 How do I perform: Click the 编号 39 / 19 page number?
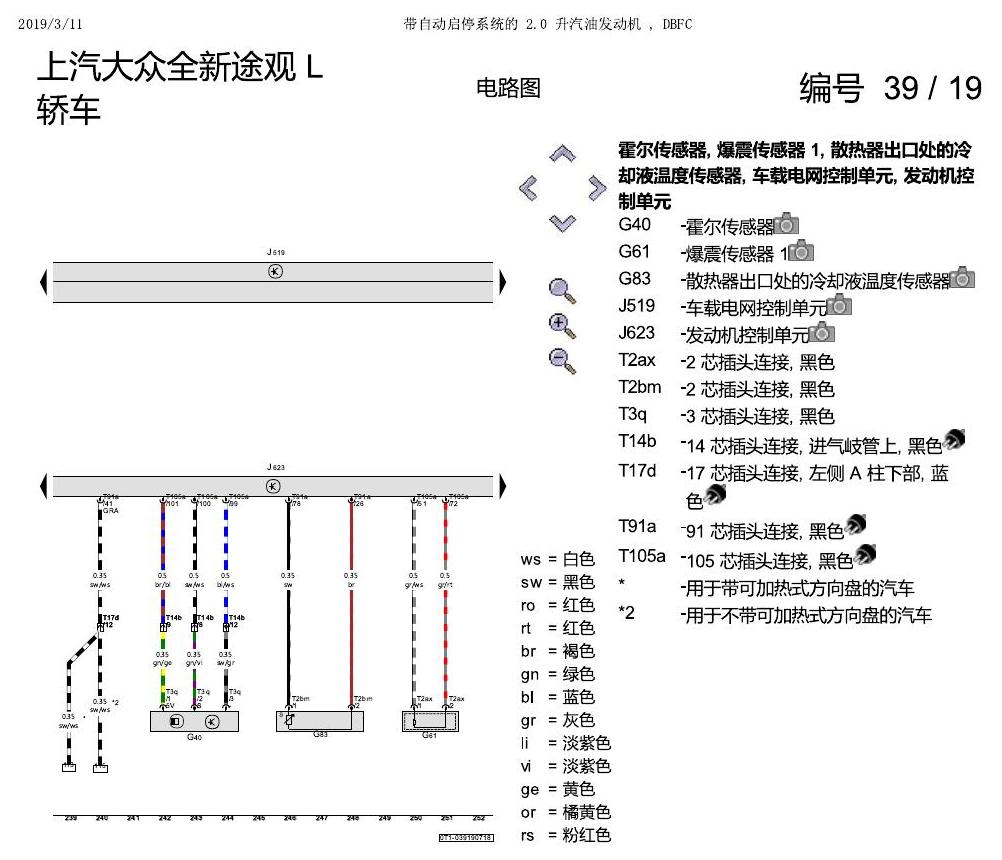click(x=890, y=88)
